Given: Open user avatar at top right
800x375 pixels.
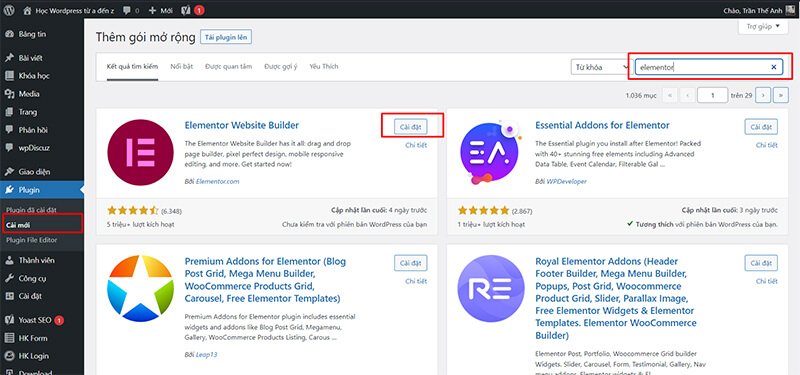Looking at the screenshot, I should coord(790,10).
